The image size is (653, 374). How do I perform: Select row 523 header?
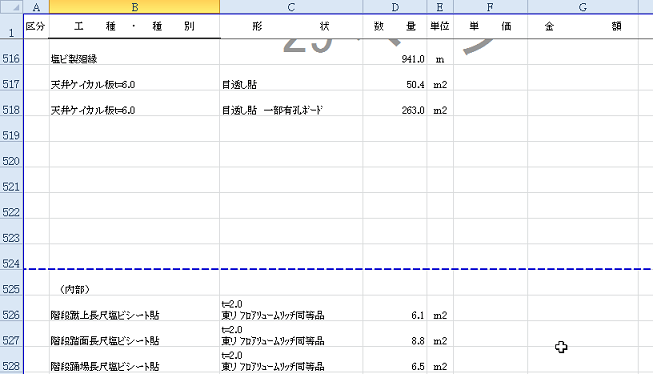11,232
